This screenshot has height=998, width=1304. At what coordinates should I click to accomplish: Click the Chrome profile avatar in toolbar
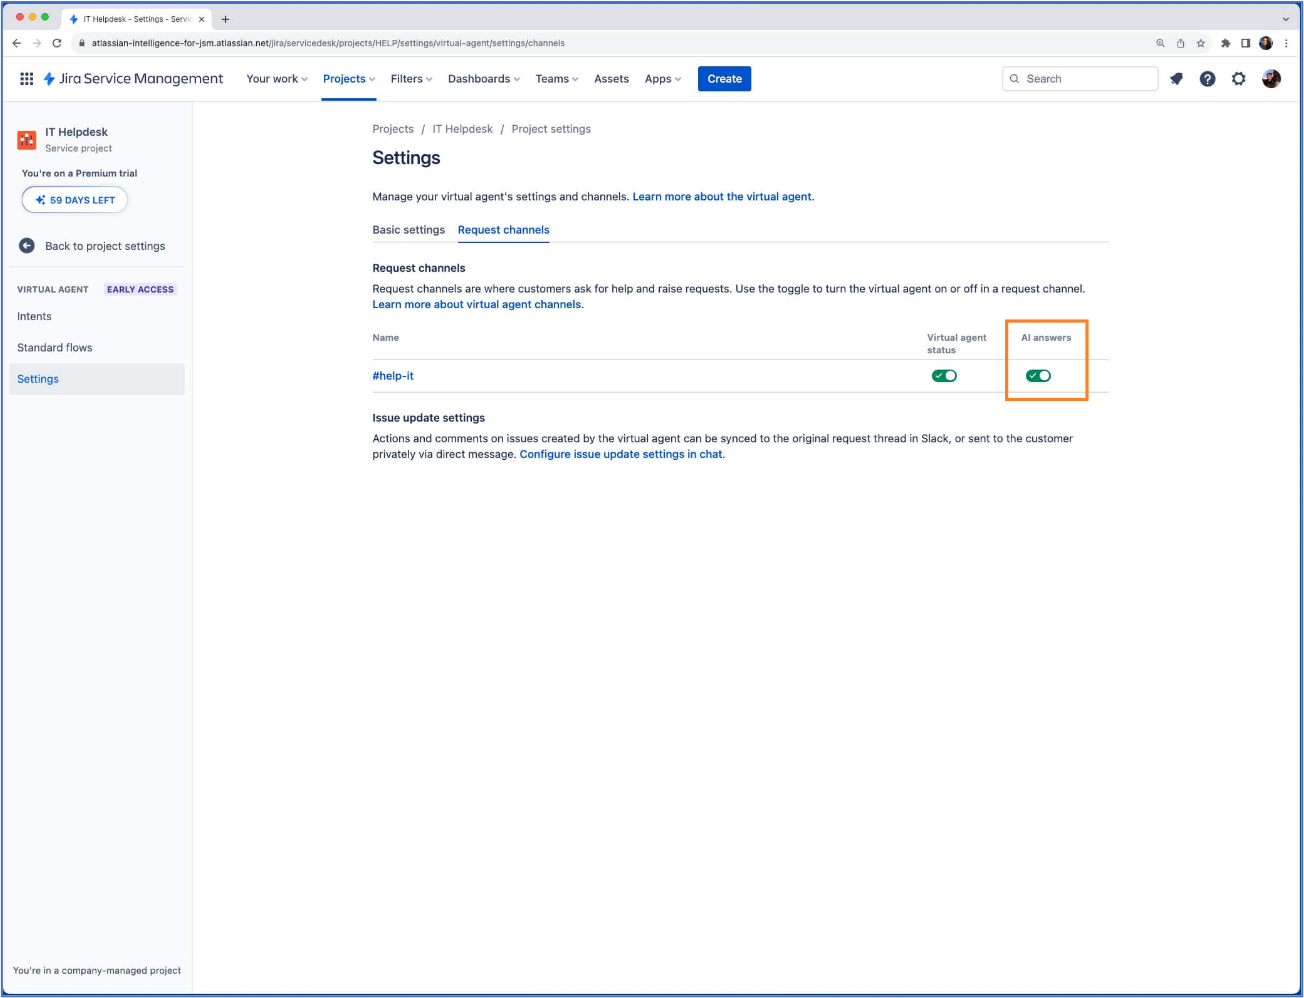pyautogui.click(x=1266, y=43)
